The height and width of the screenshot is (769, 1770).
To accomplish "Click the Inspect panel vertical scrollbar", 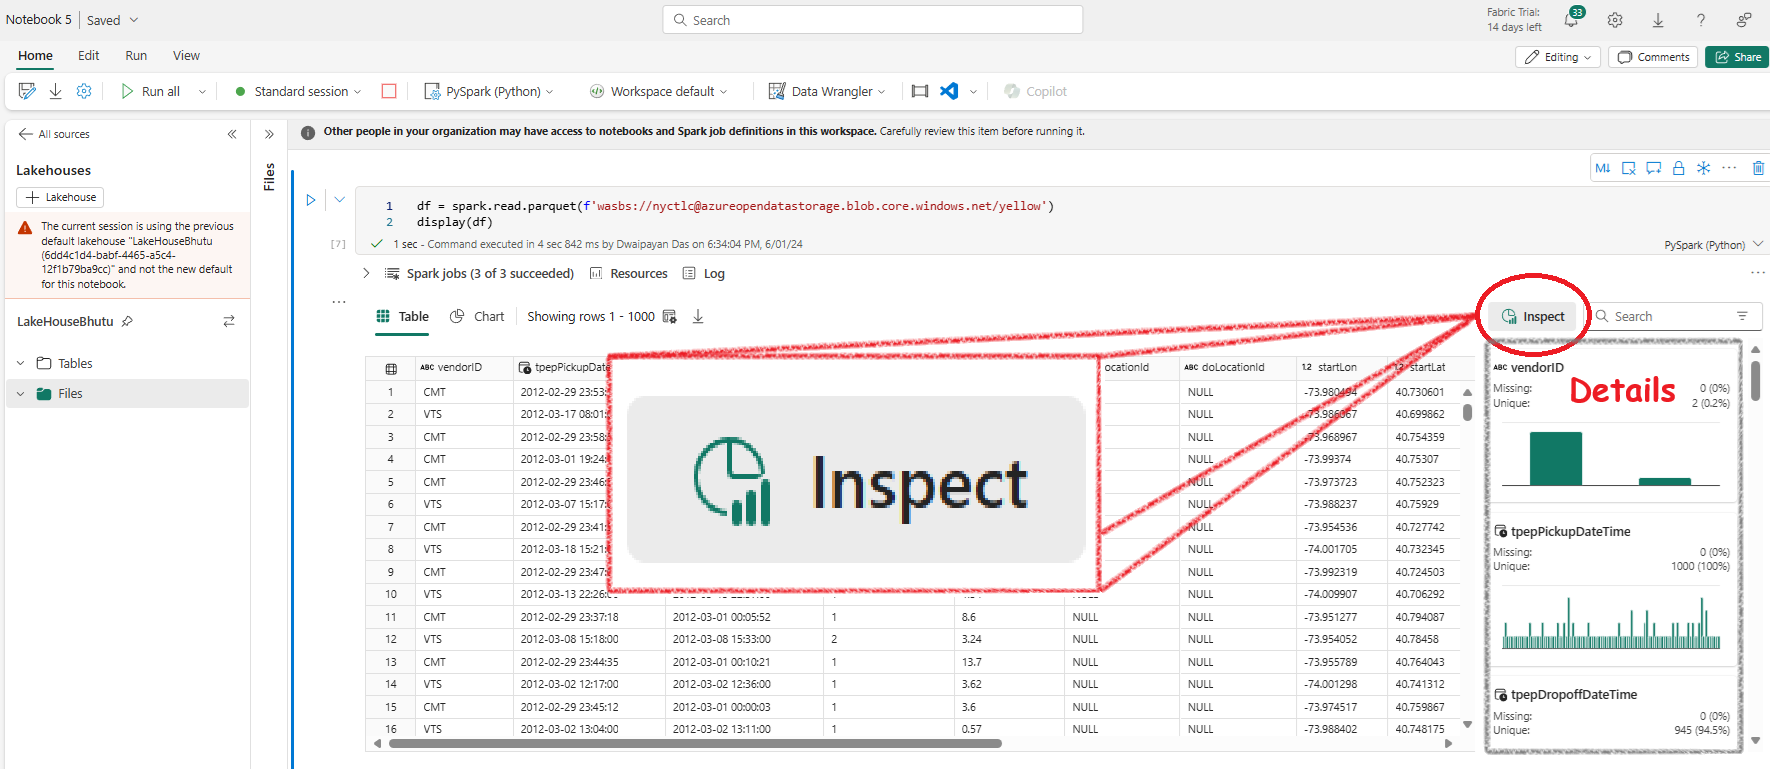I will pos(1755,380).
